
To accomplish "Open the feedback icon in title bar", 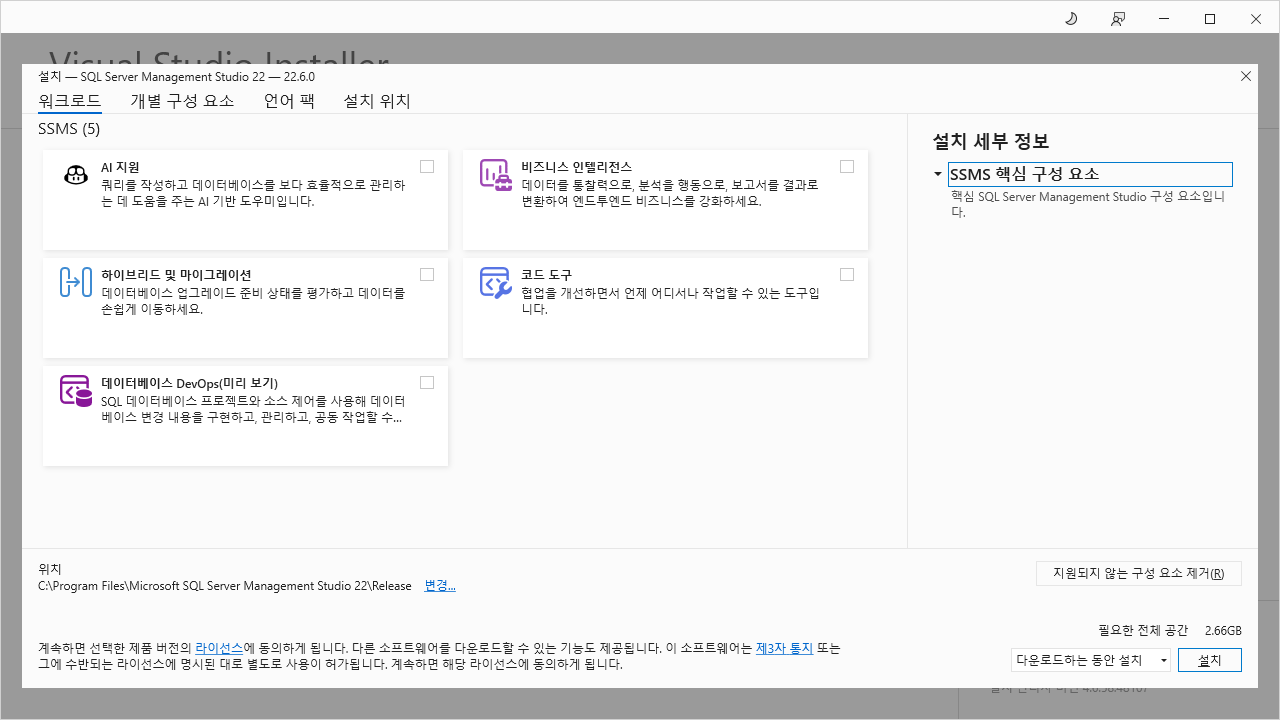I will click(x=1118, y=19).
